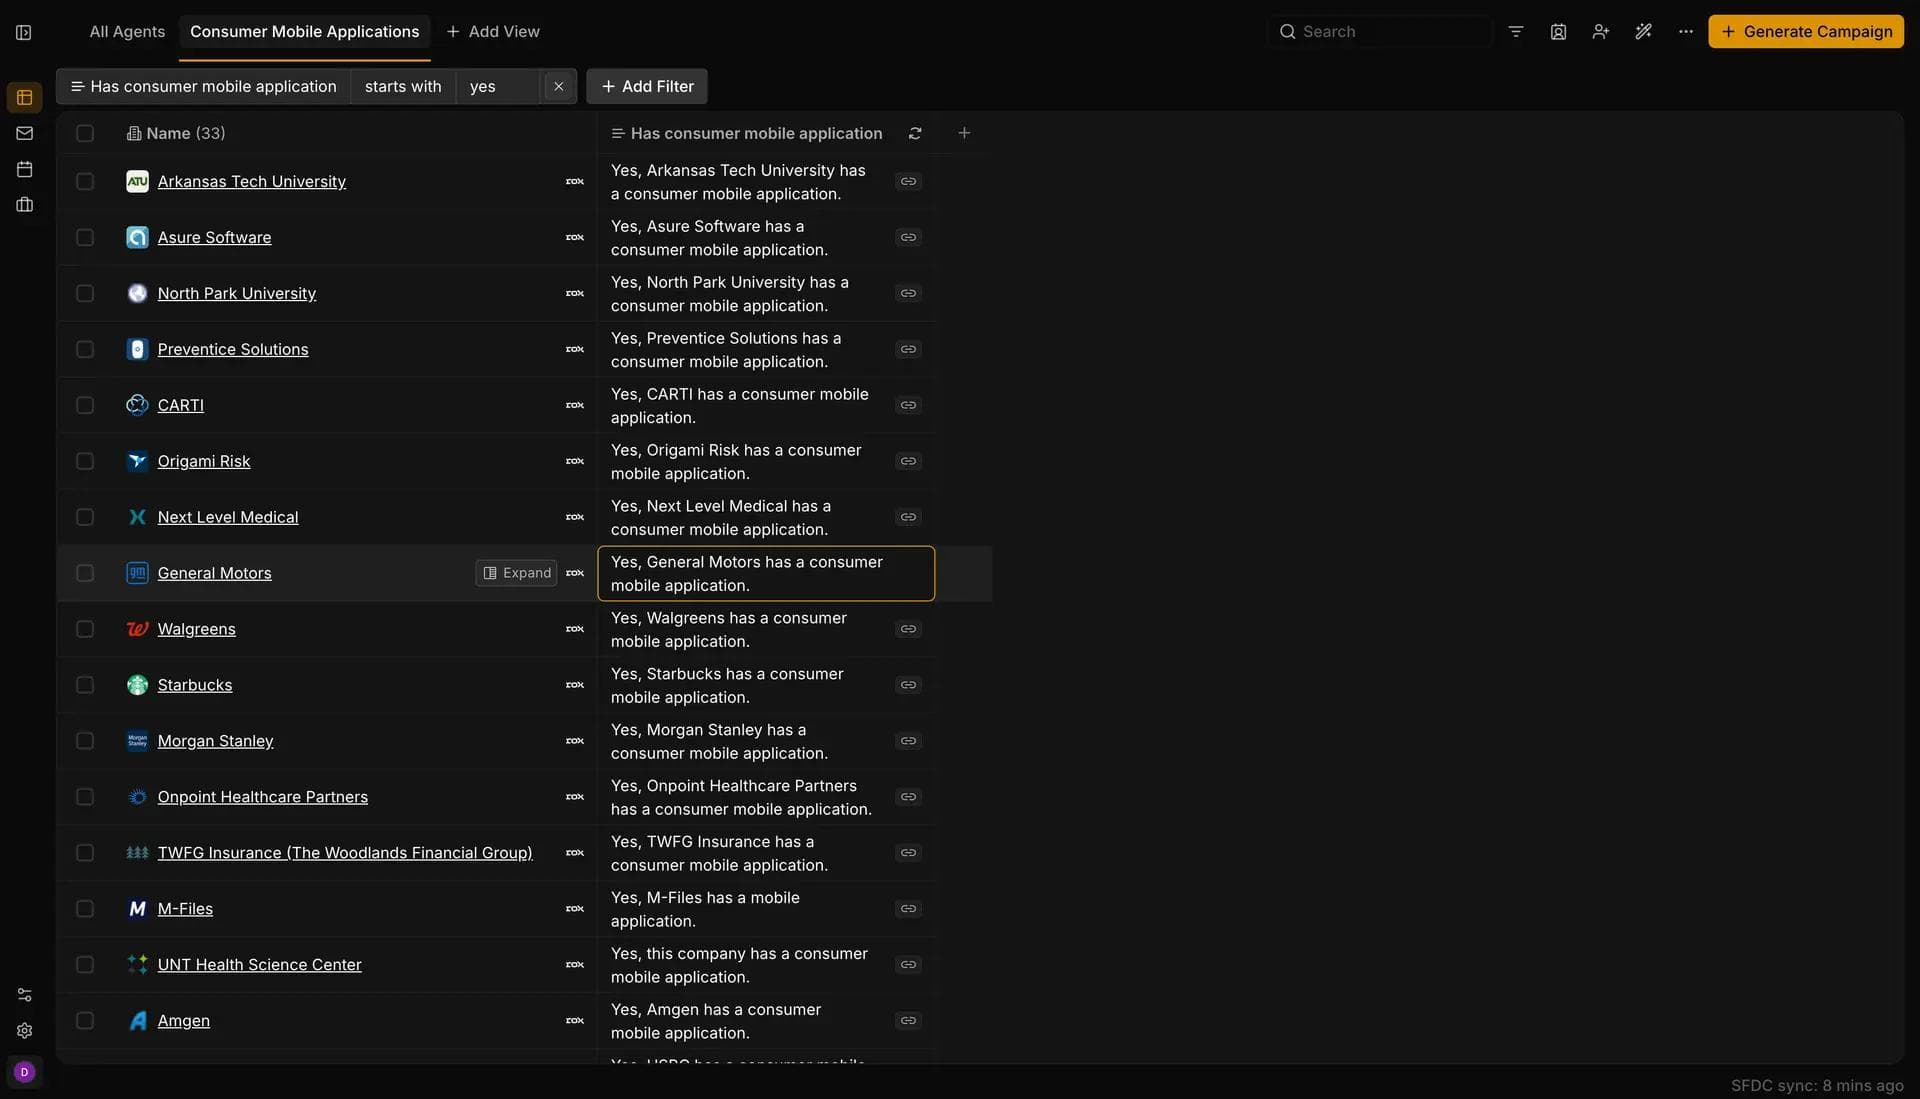Open the filter lines icon in the top toolbar

1516,32
